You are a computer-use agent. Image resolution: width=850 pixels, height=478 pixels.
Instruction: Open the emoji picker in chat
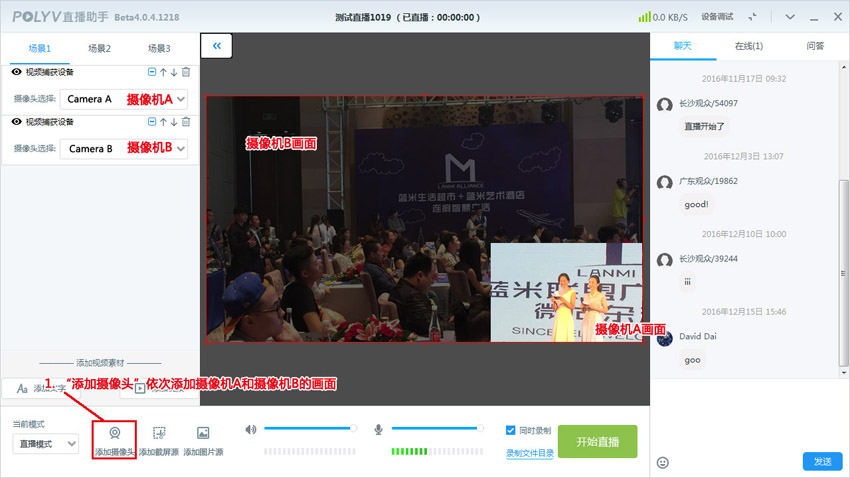tap(662, 462)
